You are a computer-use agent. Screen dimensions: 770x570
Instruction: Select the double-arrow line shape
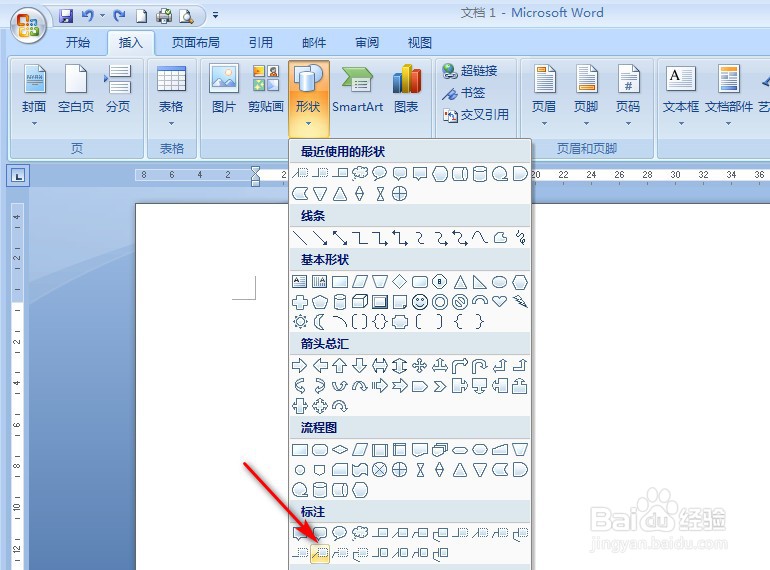[340, 238]
